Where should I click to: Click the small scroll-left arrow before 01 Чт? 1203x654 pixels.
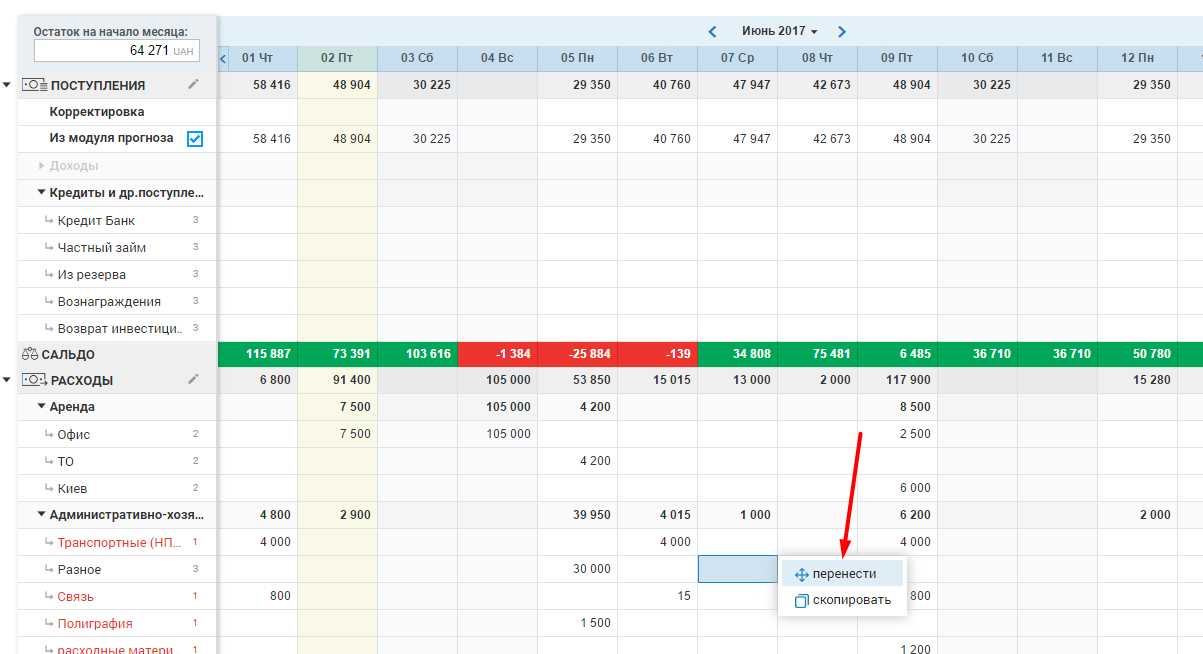223,58
